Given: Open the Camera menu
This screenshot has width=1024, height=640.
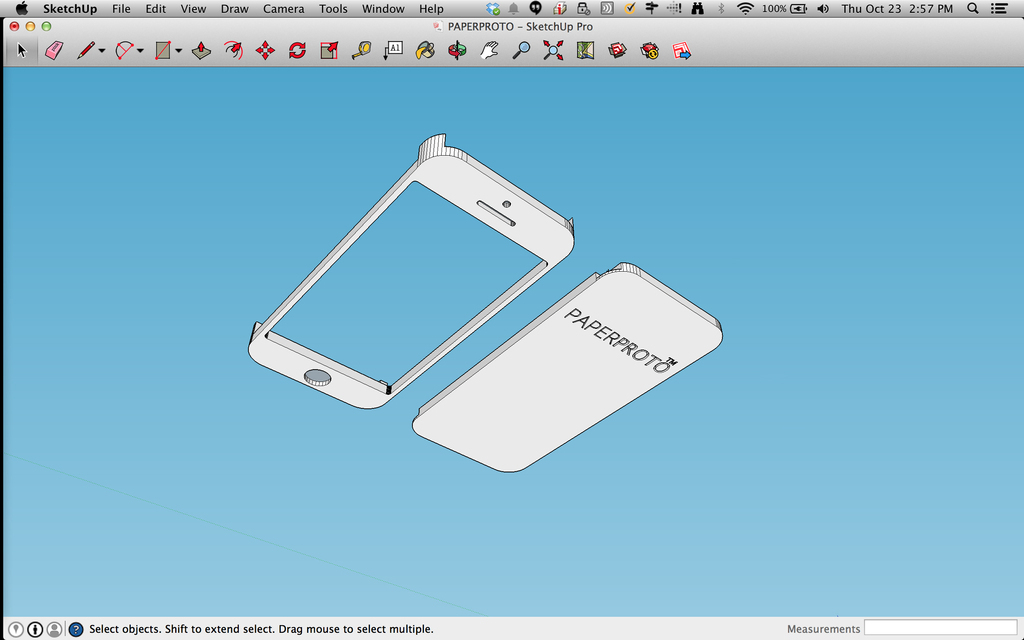Looking at the screenshot, I should pos(283,9).
